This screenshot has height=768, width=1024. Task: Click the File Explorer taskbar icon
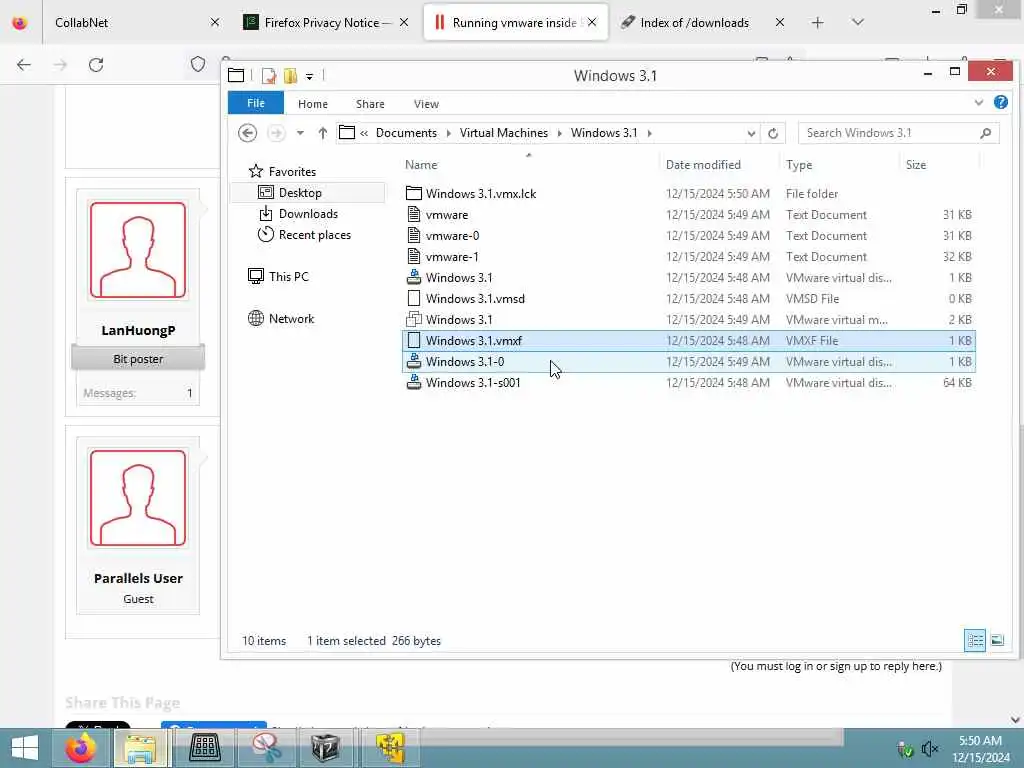pyautogui.click(x=141, y=748)
